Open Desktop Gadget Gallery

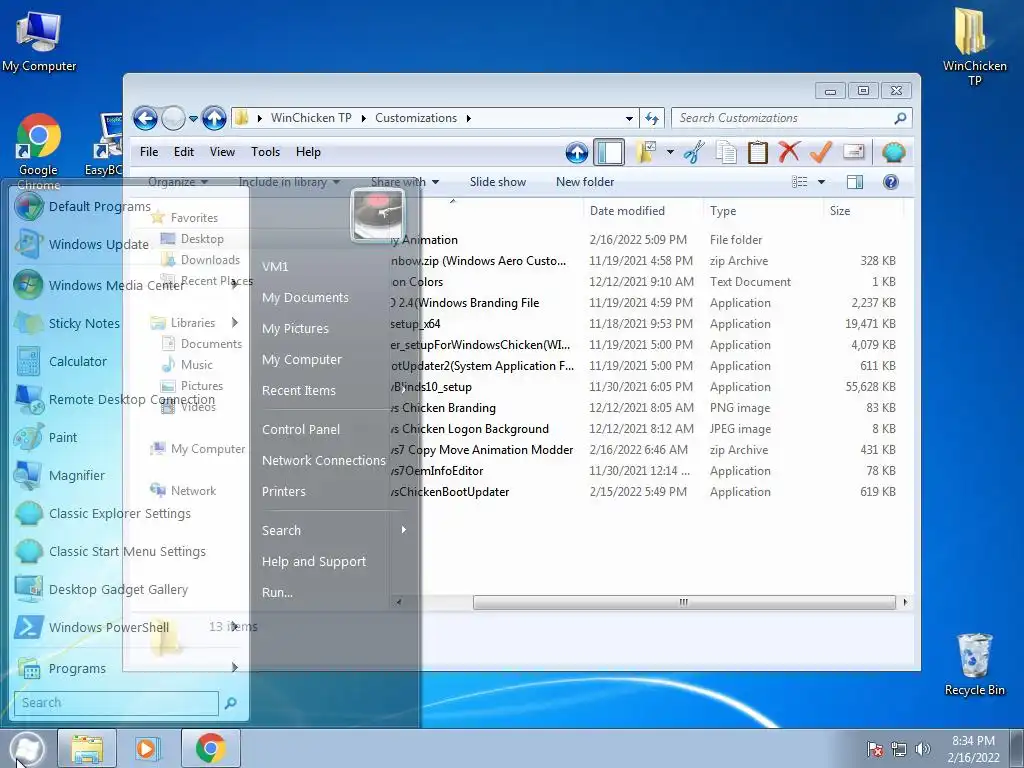coord(128,590)
